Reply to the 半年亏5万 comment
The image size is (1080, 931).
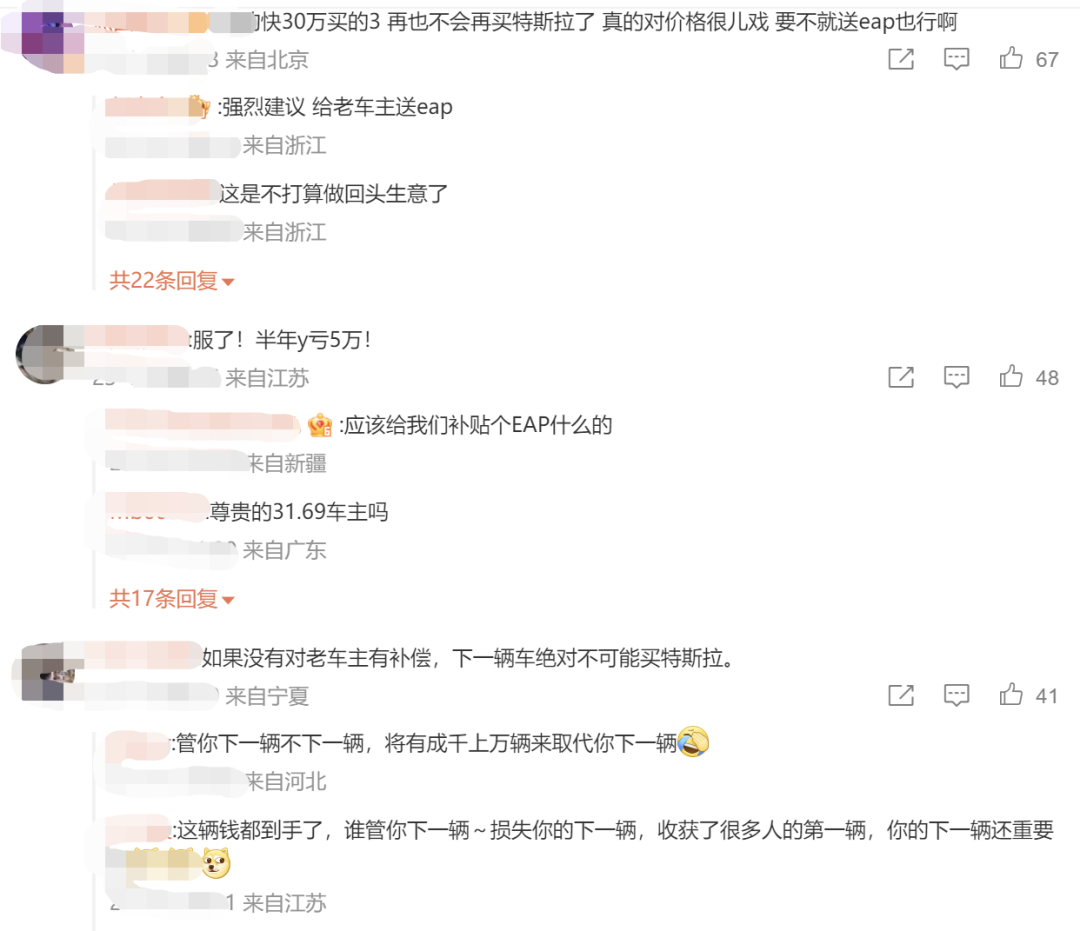point(956,377)
